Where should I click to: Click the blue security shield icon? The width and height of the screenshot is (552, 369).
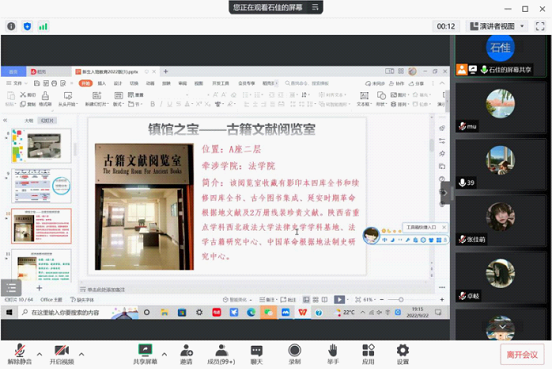27,26
